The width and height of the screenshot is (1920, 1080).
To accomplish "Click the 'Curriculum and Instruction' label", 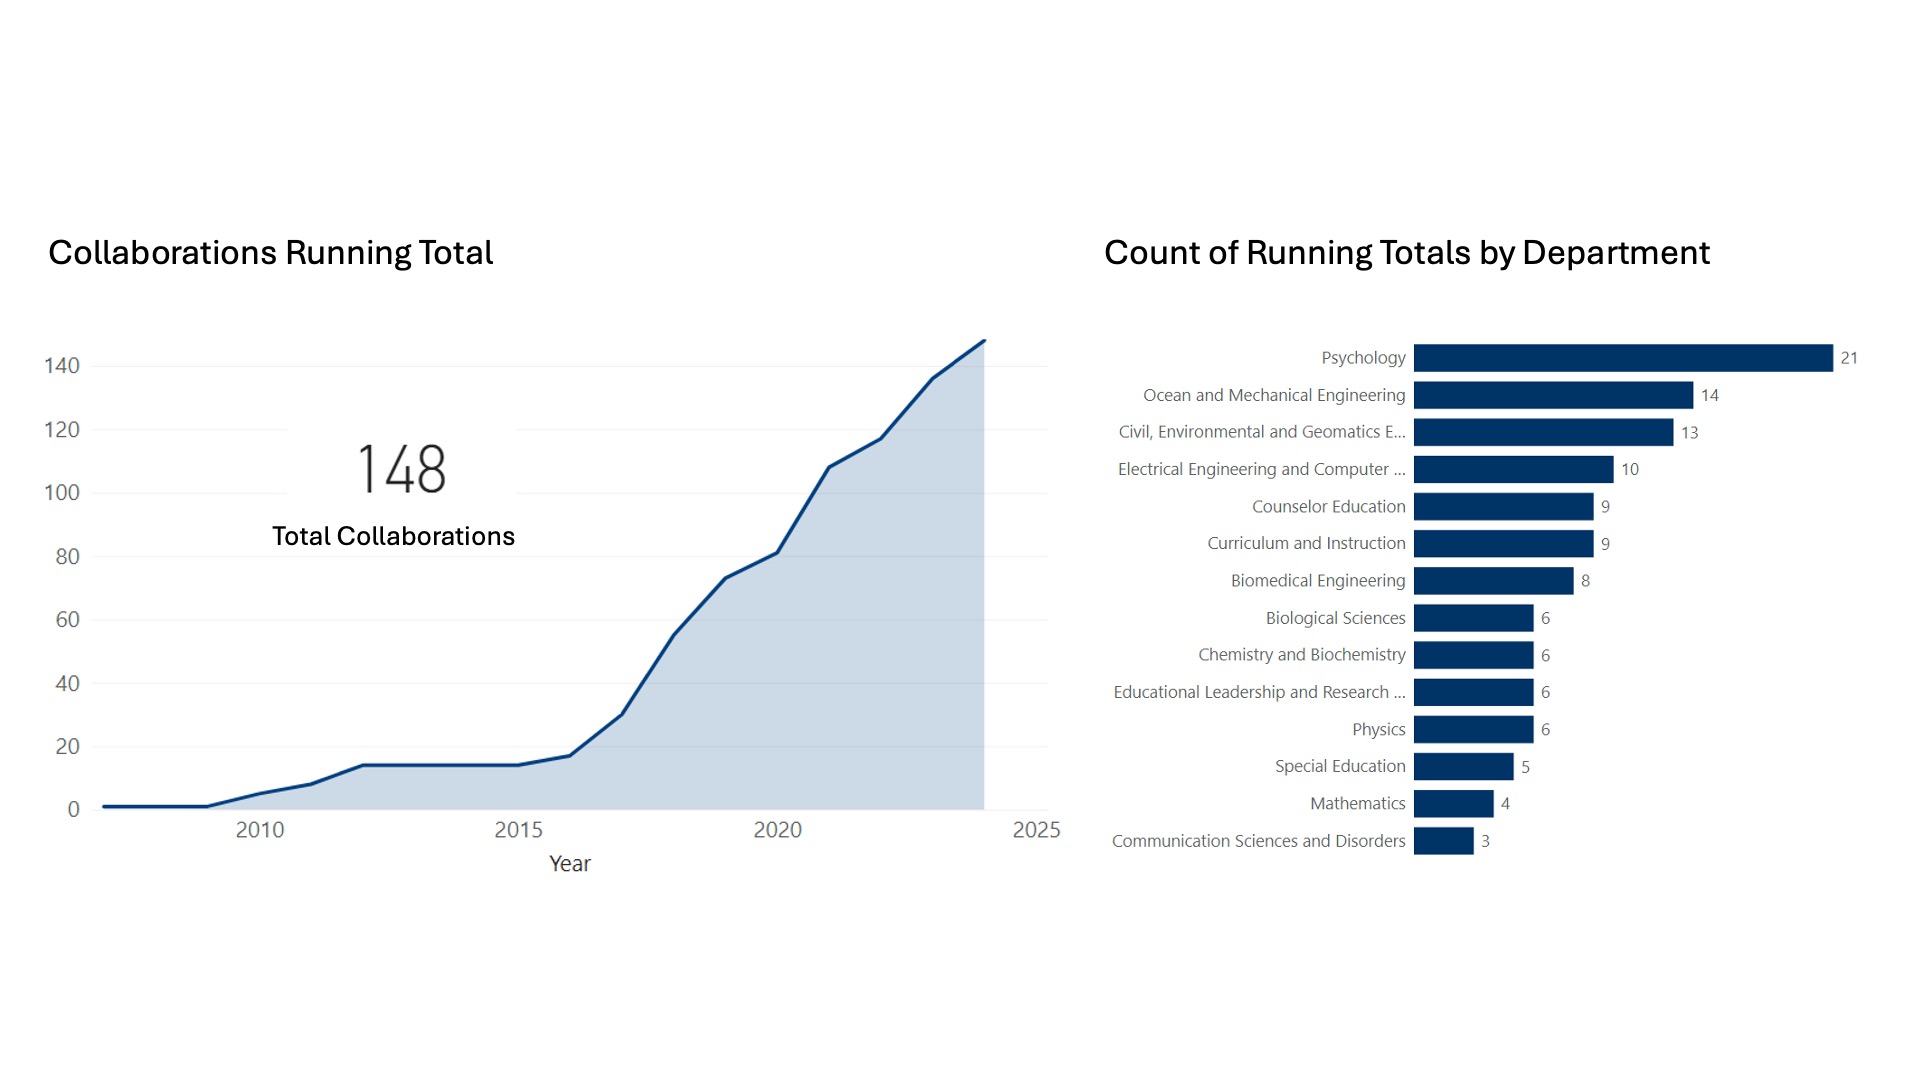I will pos(1306,543).
